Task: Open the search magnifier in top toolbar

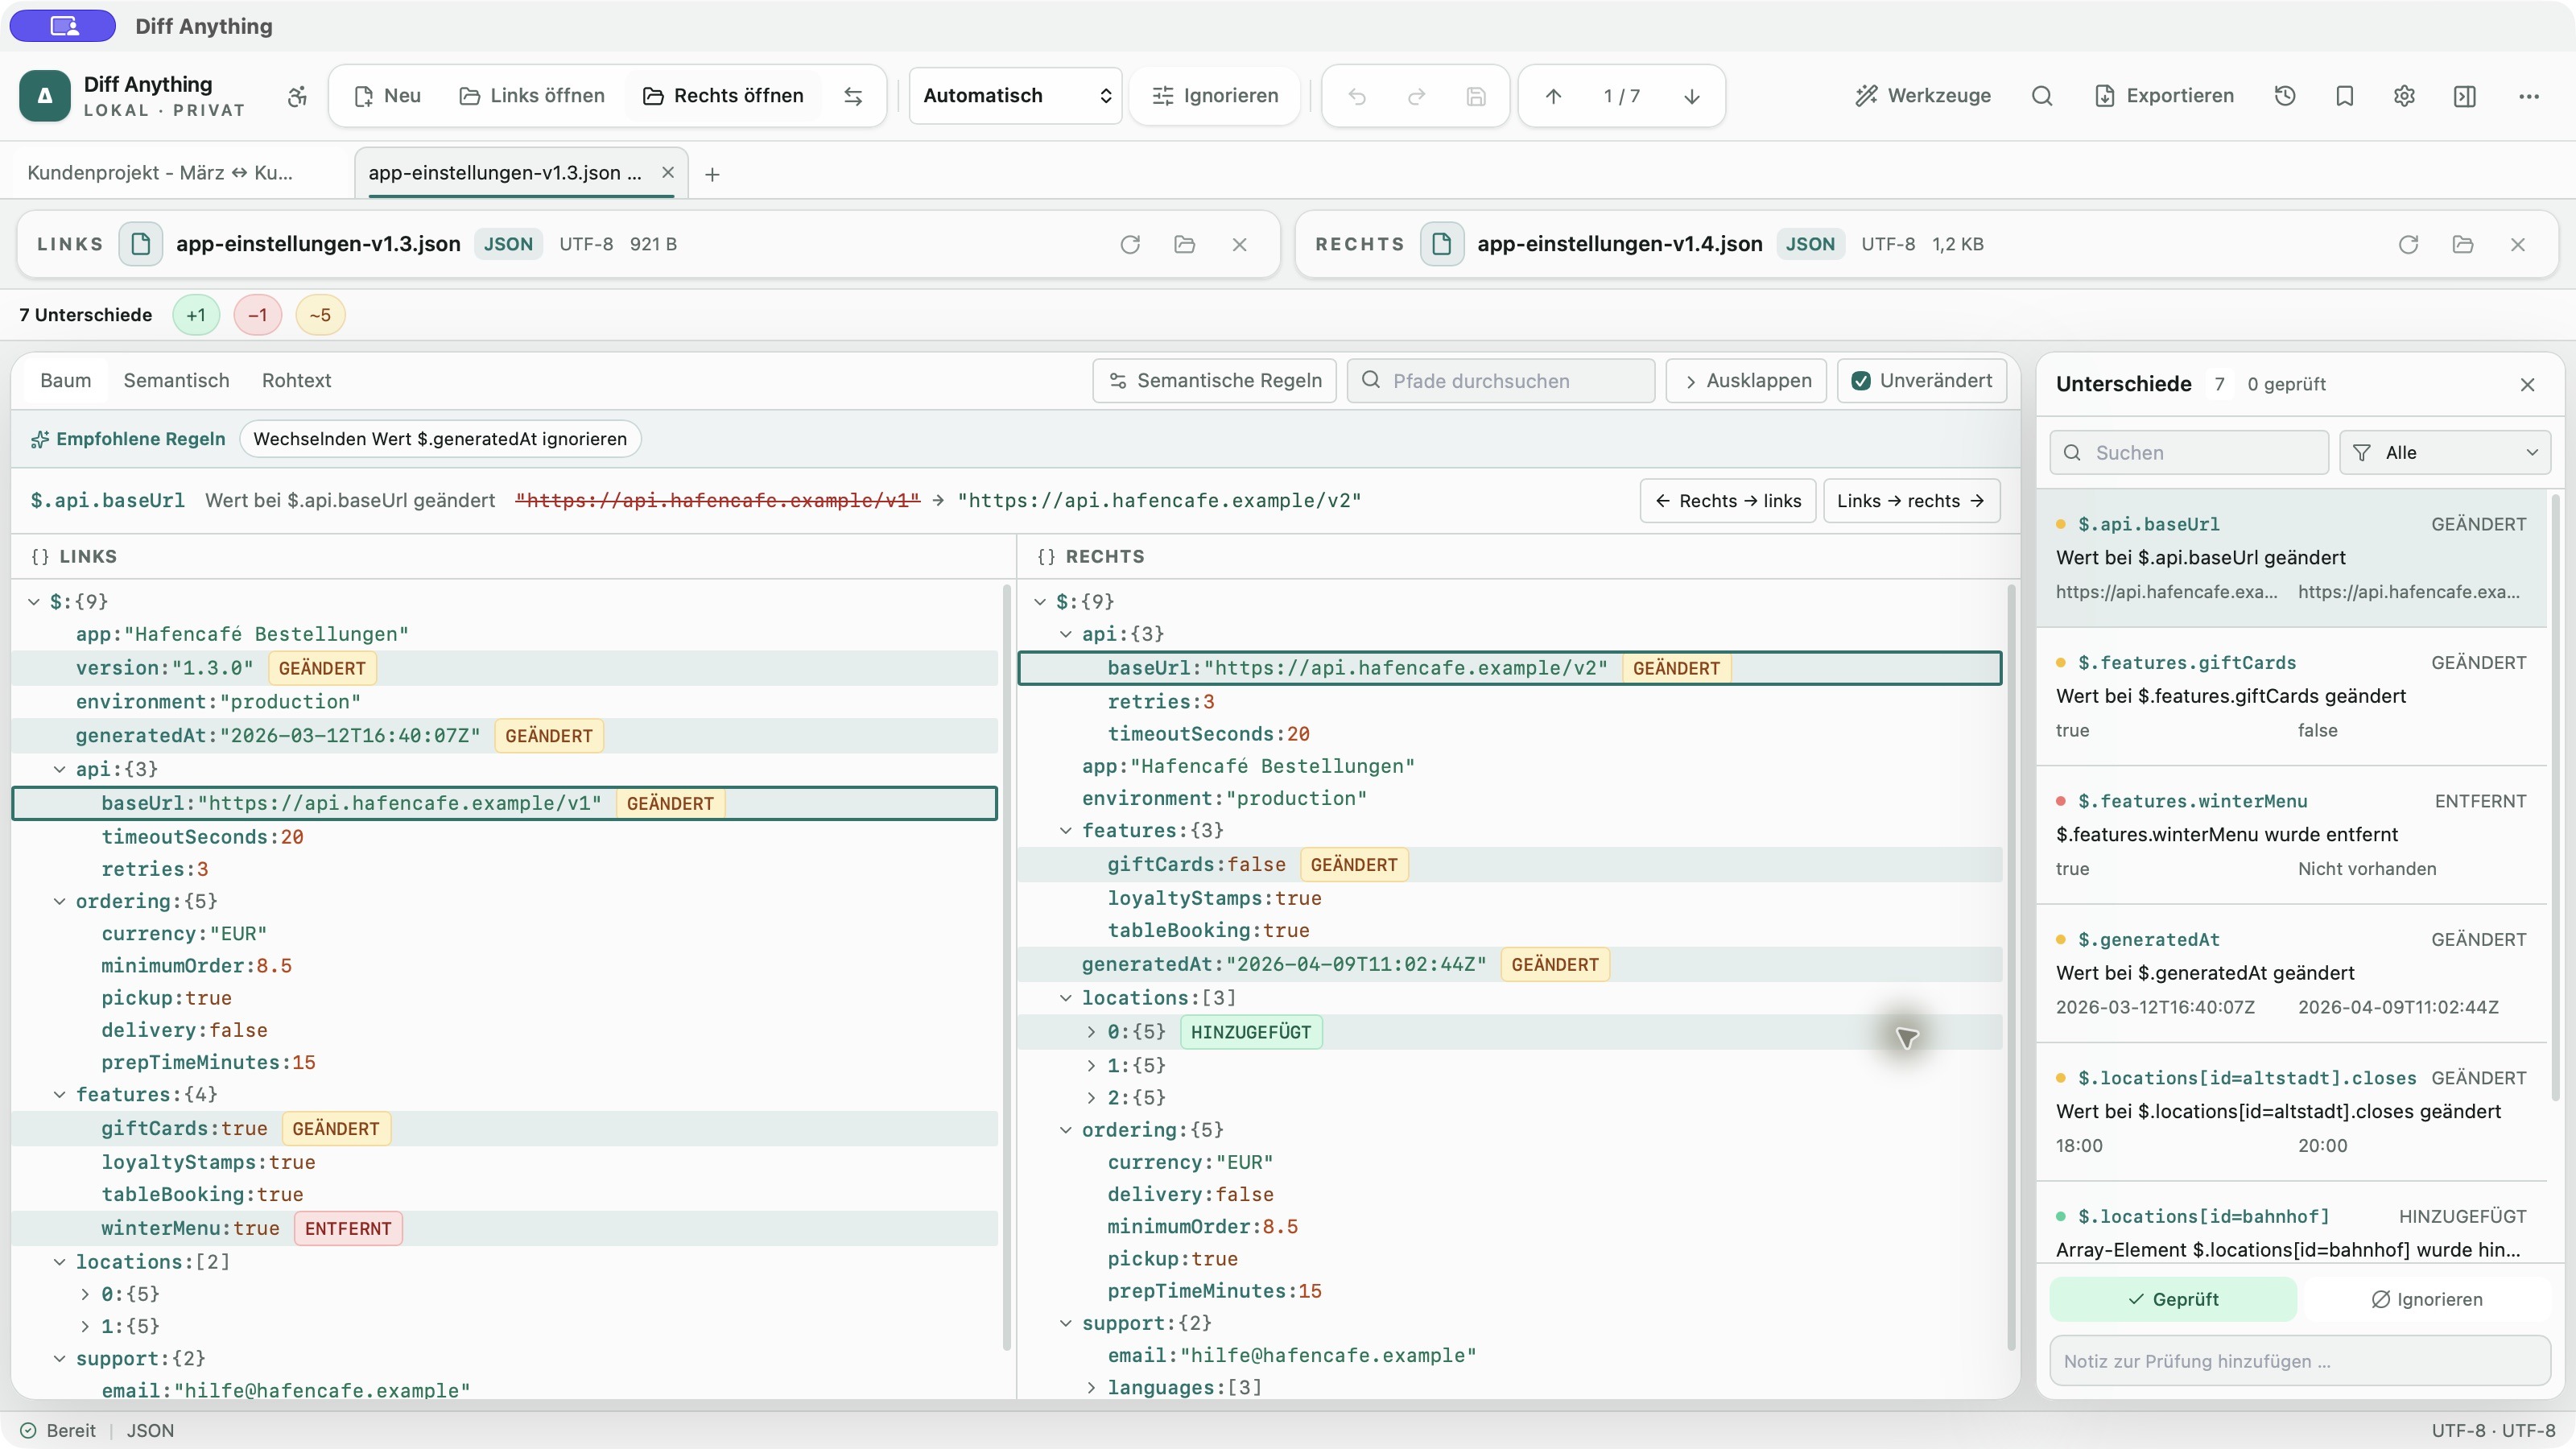Action: coord(2042,96)
